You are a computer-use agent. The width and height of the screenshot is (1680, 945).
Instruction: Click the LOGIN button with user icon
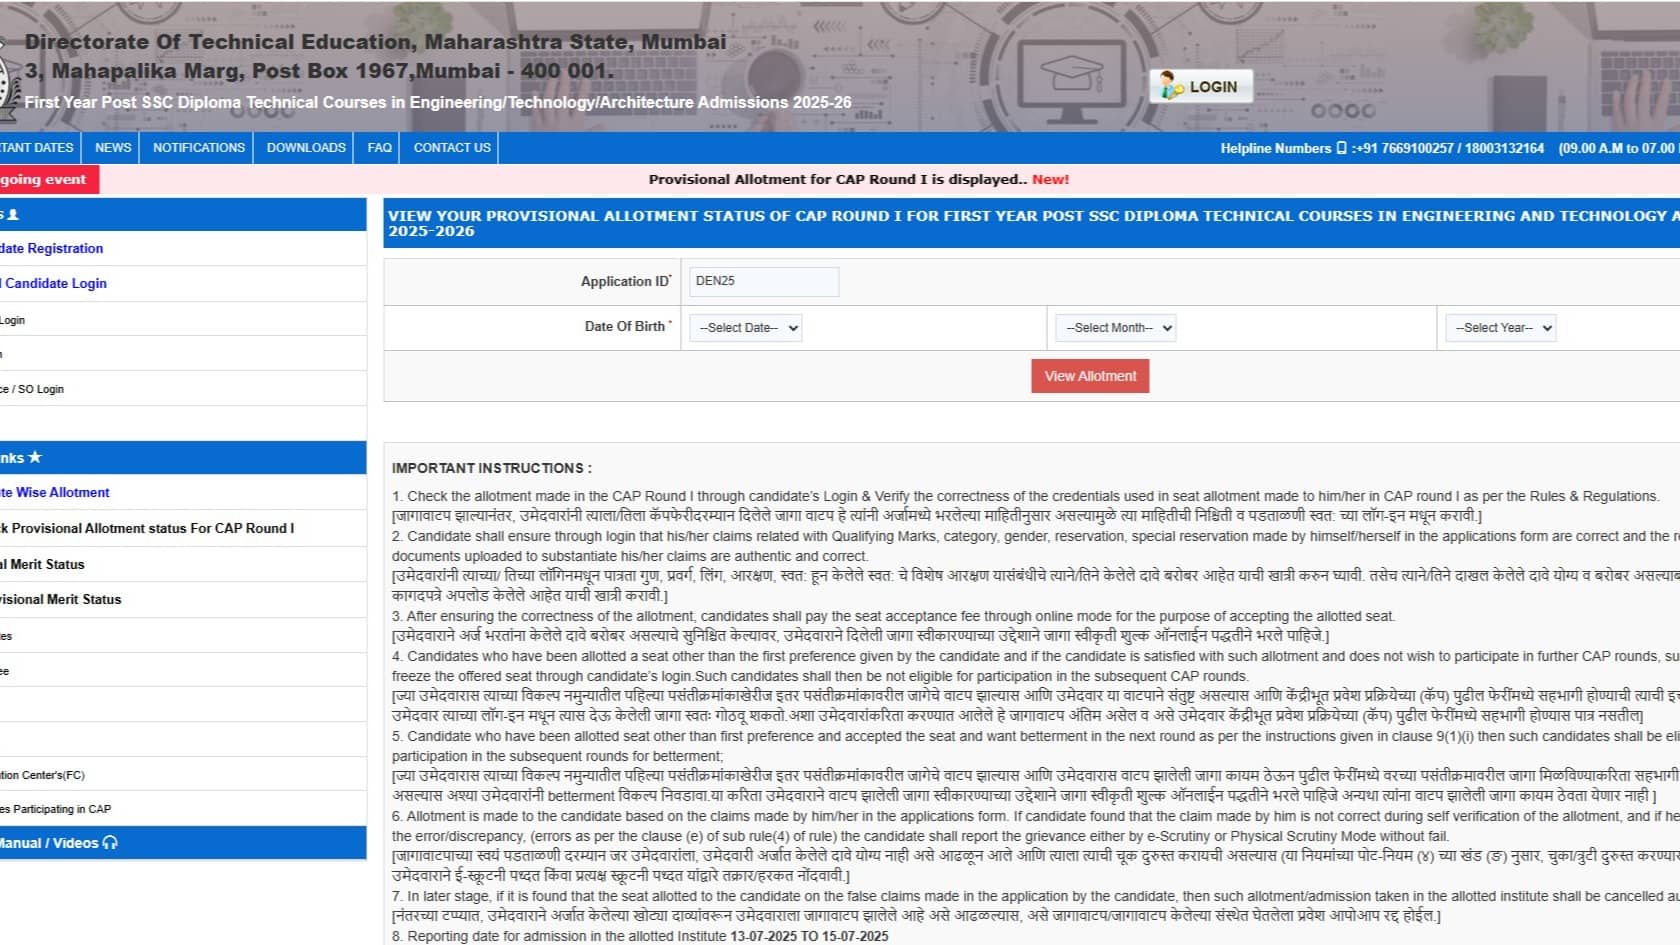pyautogui.click(x=1200, y=87)
